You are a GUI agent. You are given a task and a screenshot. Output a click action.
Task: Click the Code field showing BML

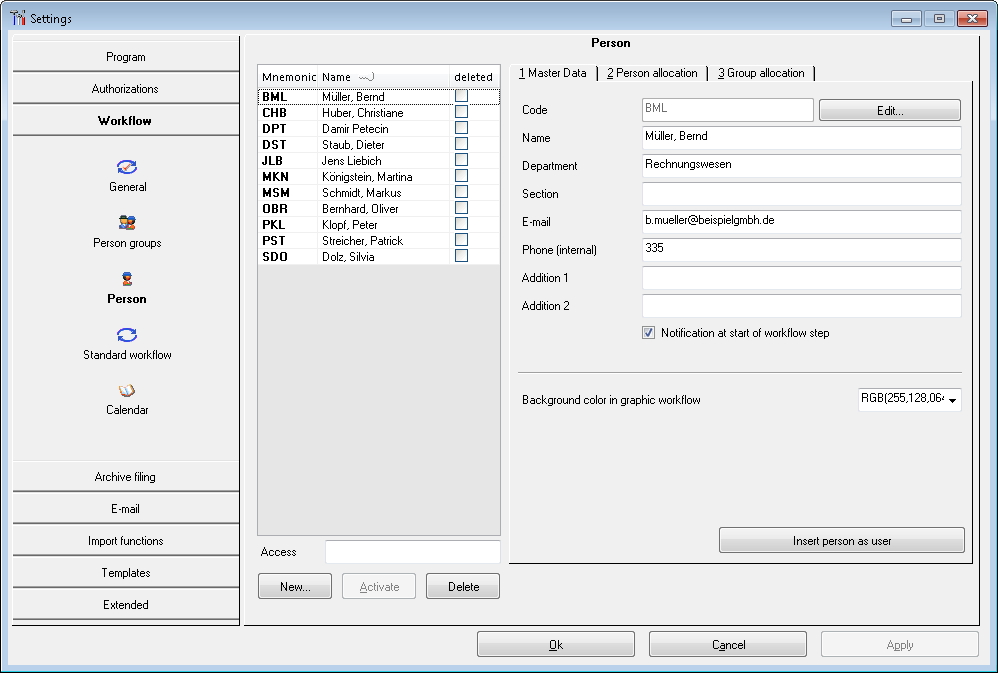coord(727,110)
